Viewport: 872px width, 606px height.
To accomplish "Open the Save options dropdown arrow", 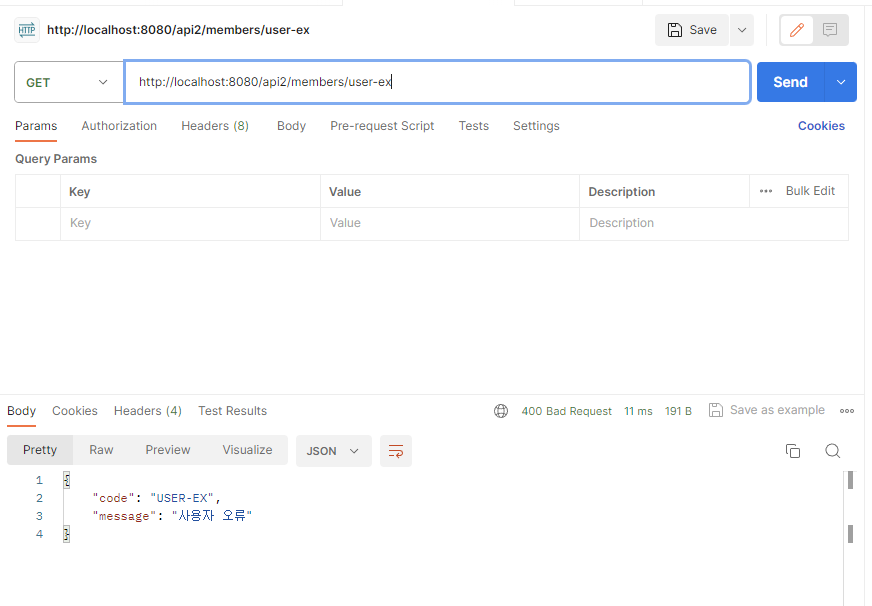I will point(742,30).
